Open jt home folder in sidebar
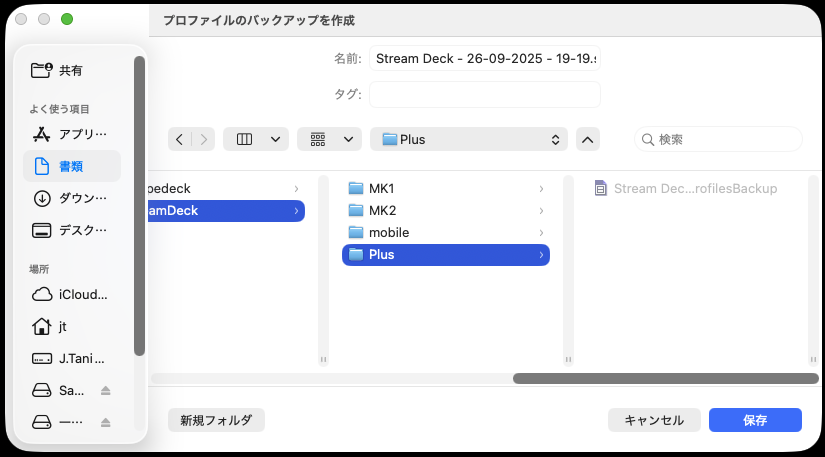 click(72, 327)
